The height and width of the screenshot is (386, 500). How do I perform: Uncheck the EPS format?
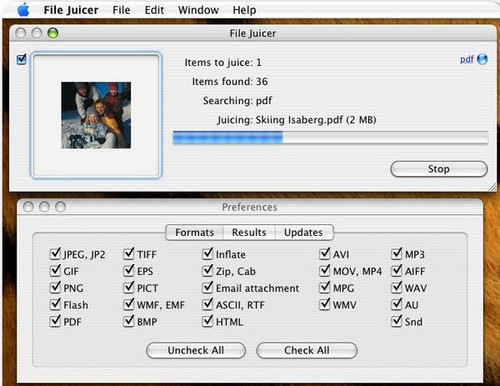pyautogui.click(x=129, y=271)
